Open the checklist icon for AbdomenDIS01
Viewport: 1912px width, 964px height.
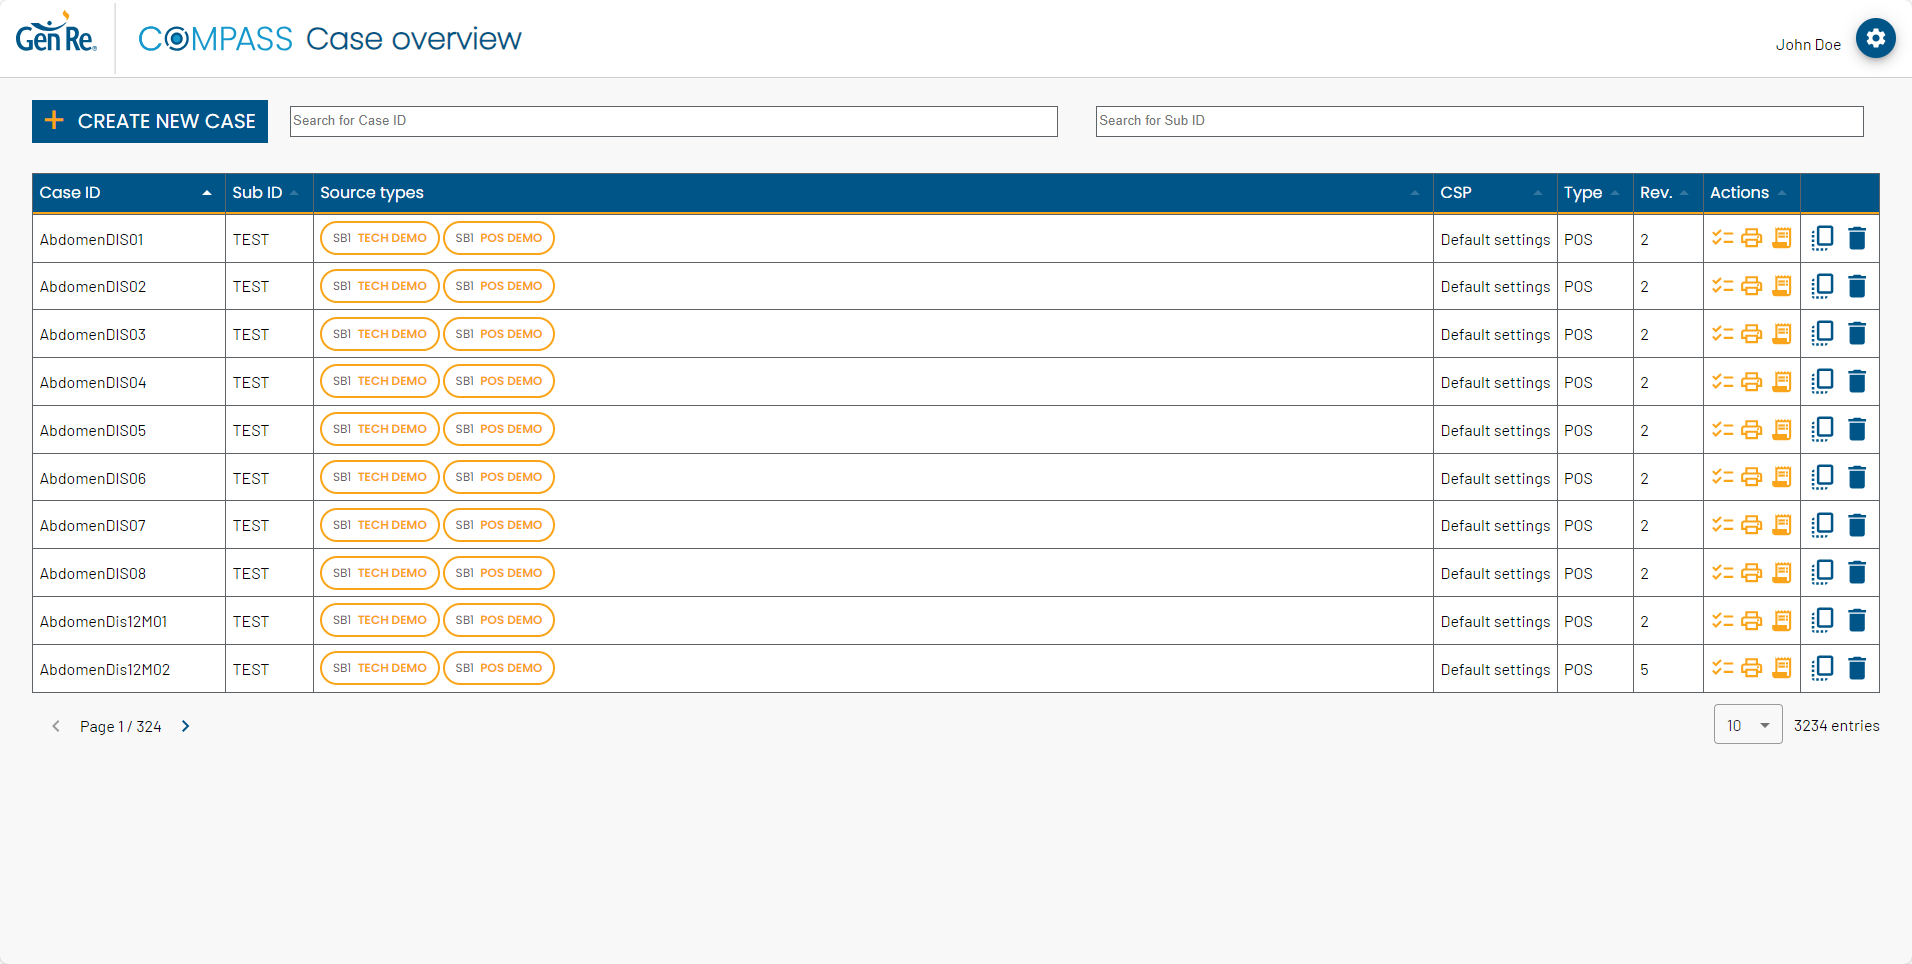click(x=1722, y=238)
